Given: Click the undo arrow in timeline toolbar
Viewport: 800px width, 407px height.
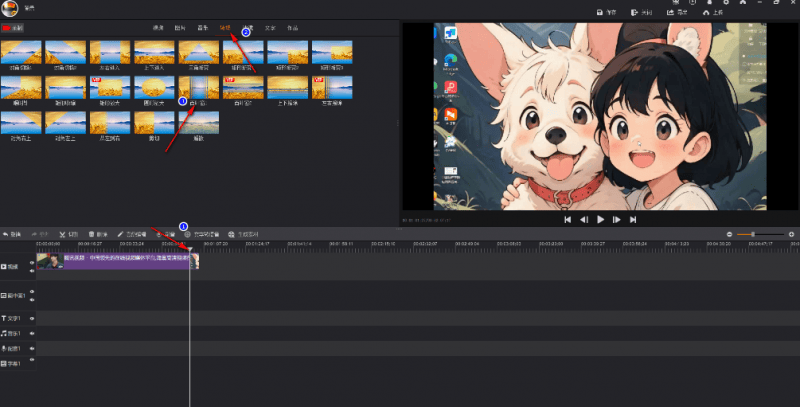Looking at the screenshot, I should (5, 234).
